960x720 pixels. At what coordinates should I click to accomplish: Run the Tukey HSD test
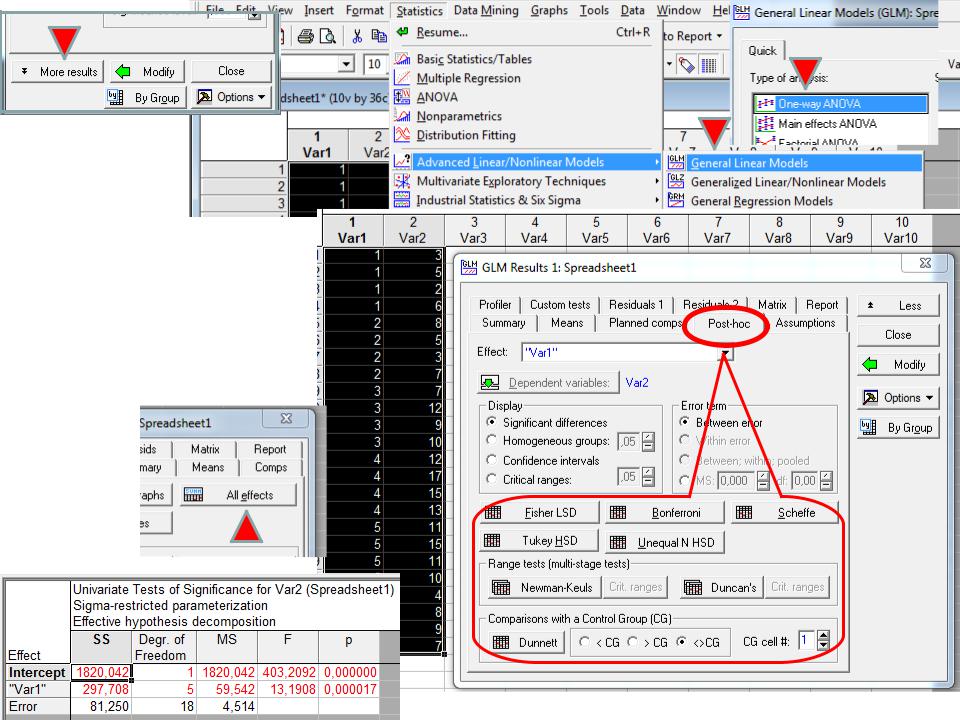(538, 541)
